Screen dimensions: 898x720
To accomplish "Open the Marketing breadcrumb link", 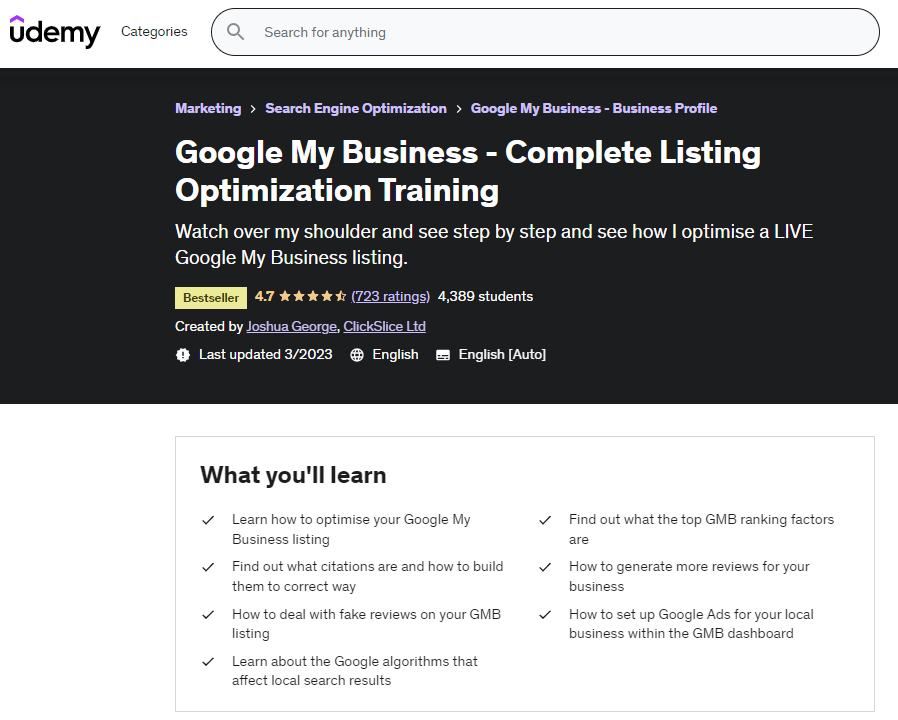I will coord(208,108).
